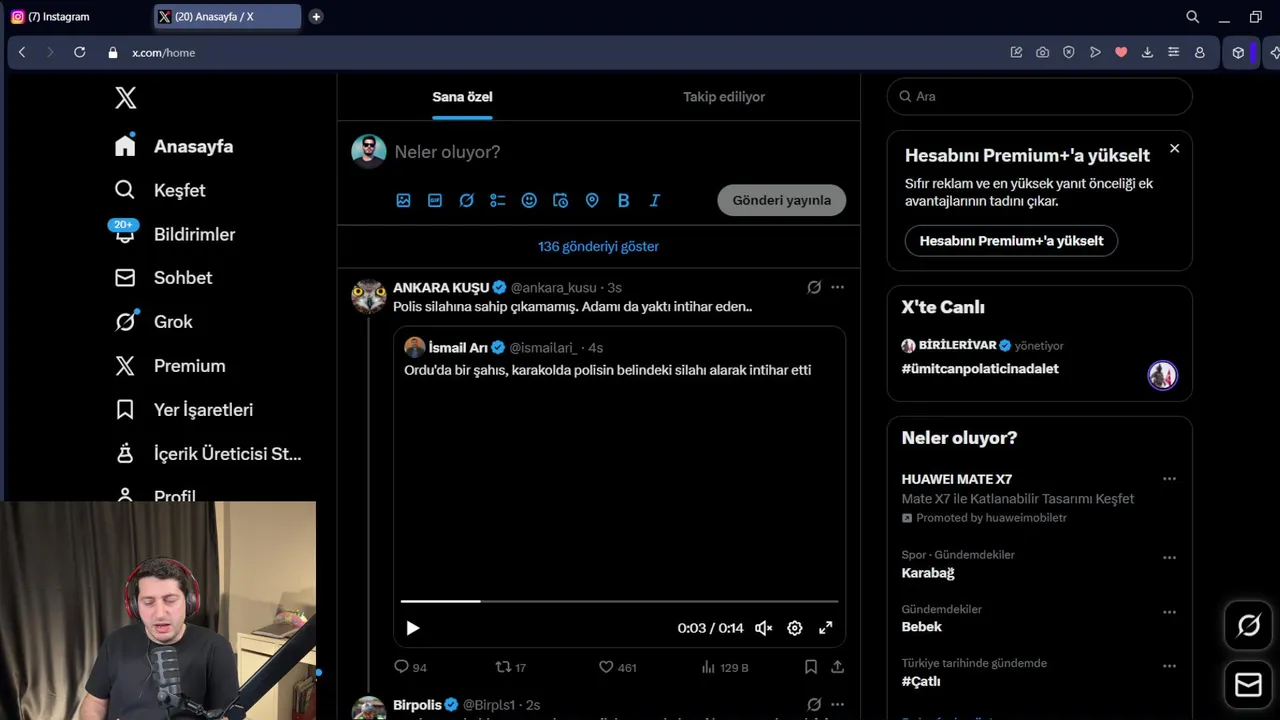Open Bildirimler with 20+ badge
The width and height of the screenshot is (1280, 720).
tap(174, 234)
